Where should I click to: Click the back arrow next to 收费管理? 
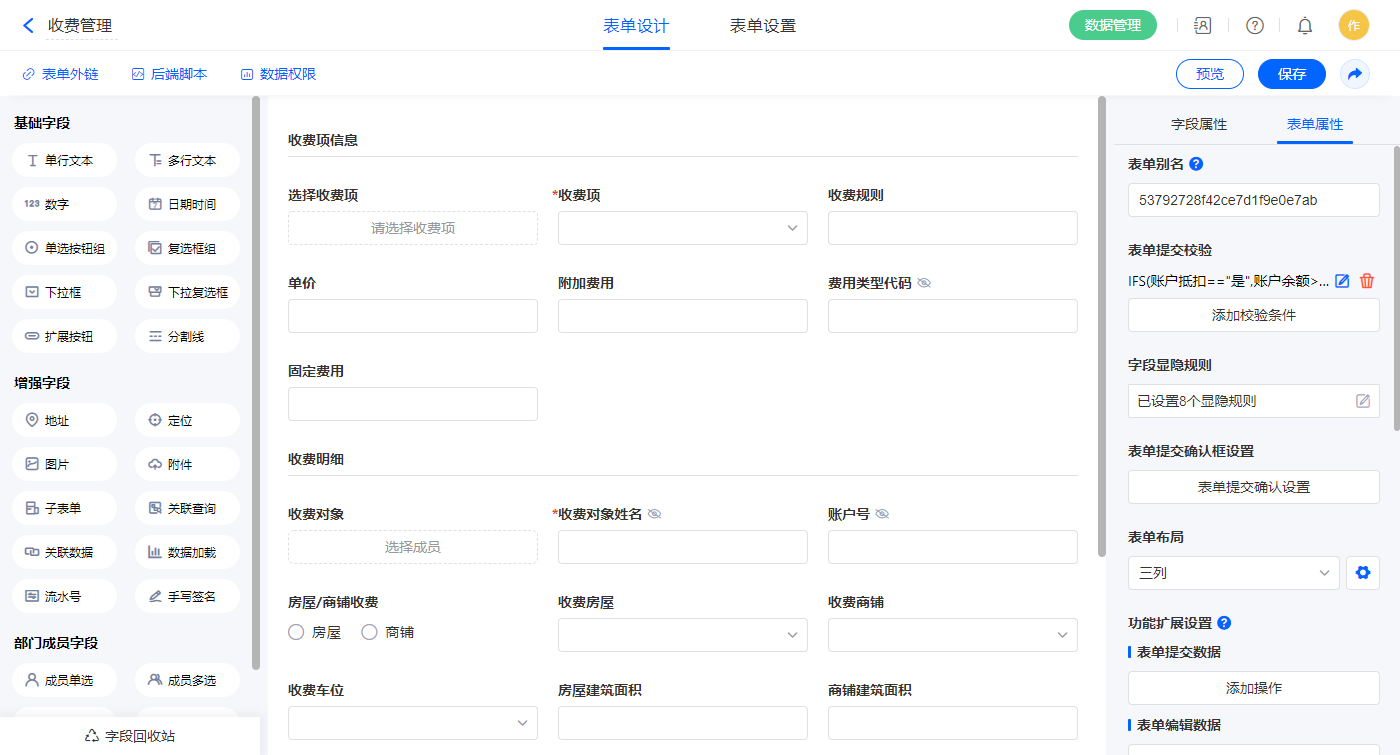pyautogui.click(x=28, y=26)
